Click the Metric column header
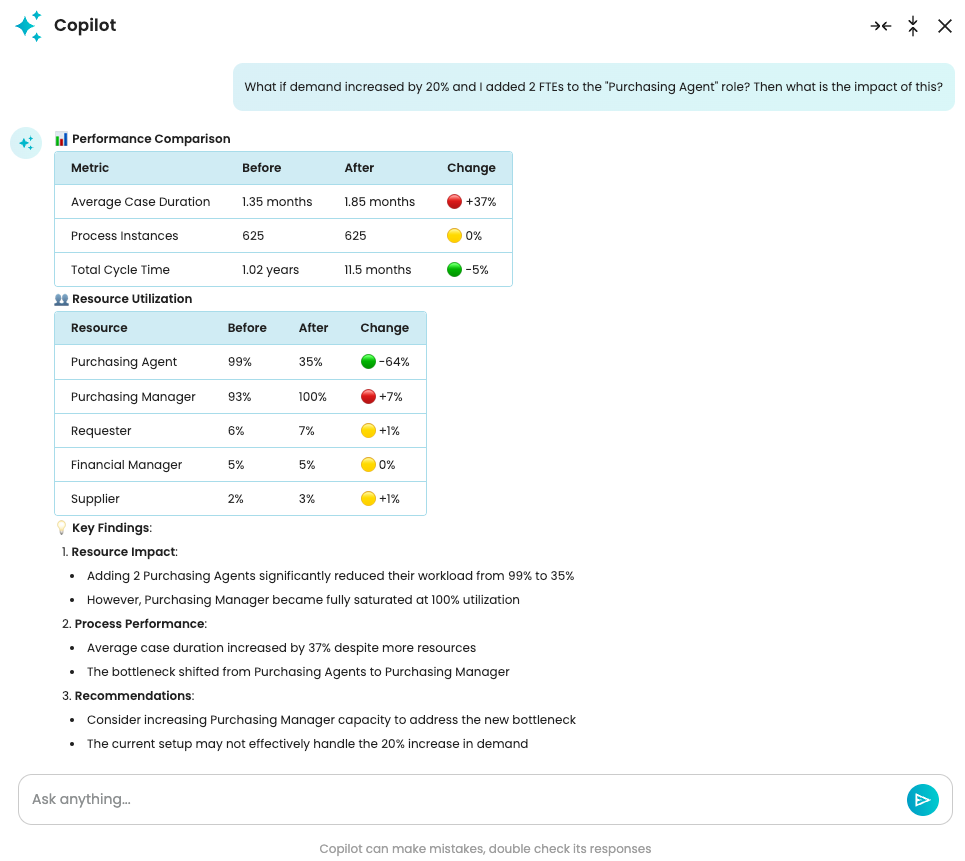 [x=90, y=168]
